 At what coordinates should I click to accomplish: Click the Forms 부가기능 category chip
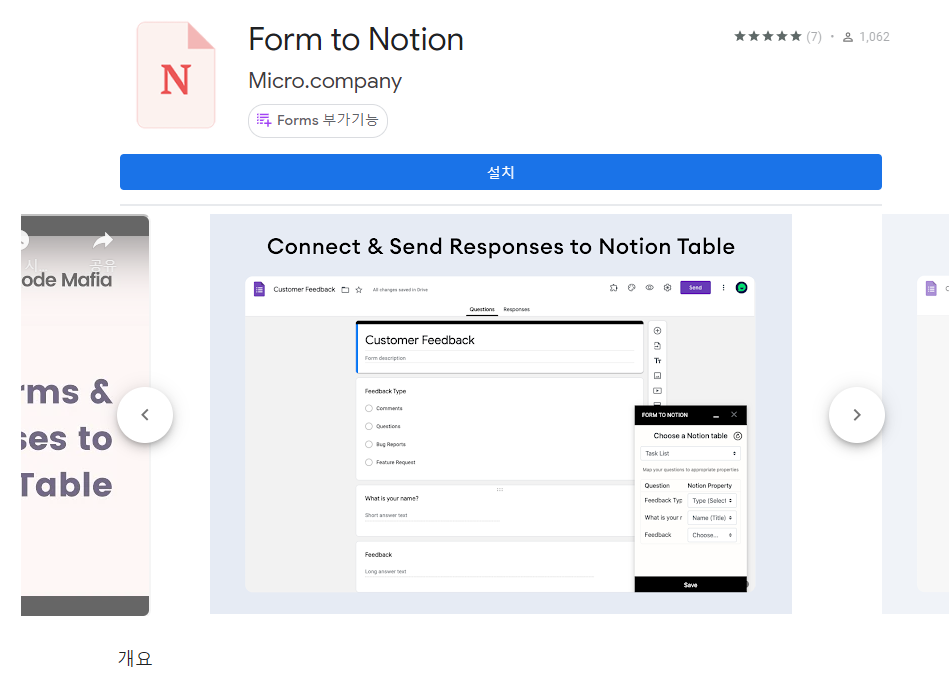(x=318, y=120)
